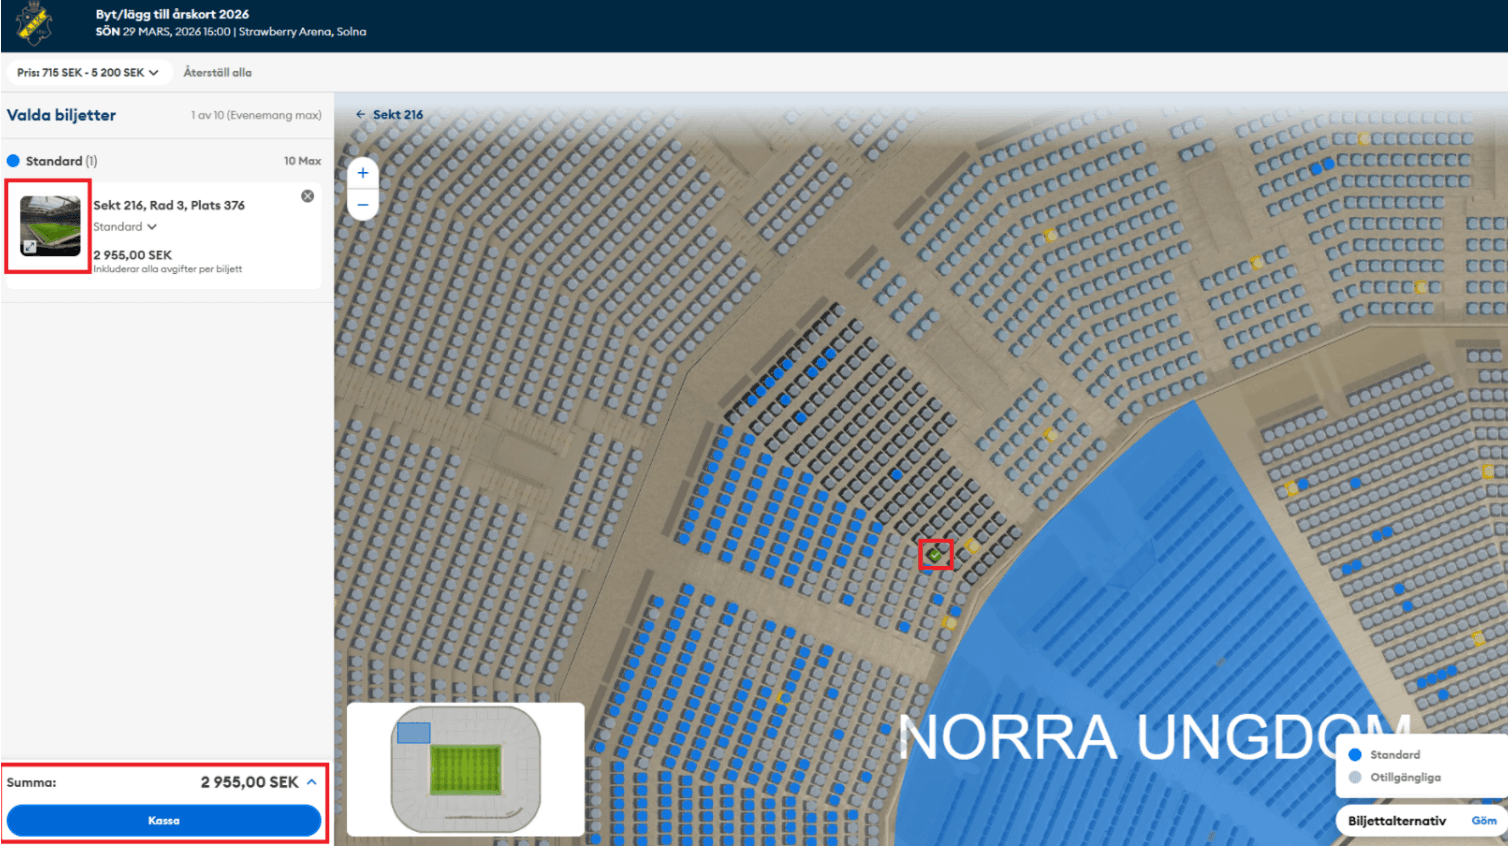The height and width of the screenshot is (846, 1508).
Task: Click the stadium overview minimap
Action: pos(465,768)
